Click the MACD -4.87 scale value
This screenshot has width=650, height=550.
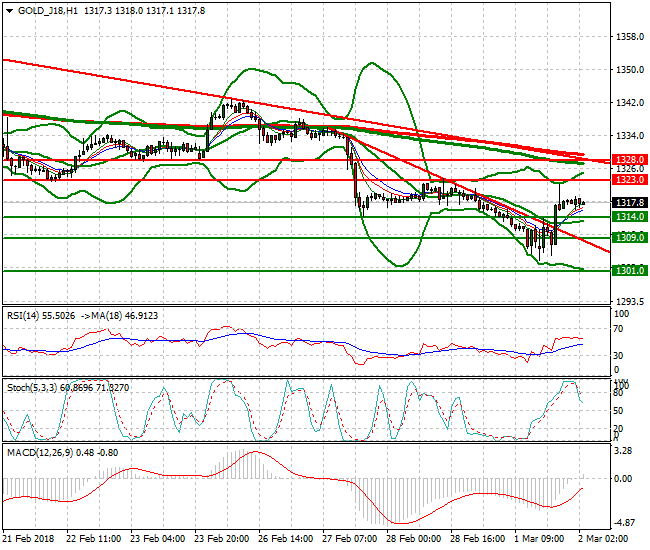(624, 523)
